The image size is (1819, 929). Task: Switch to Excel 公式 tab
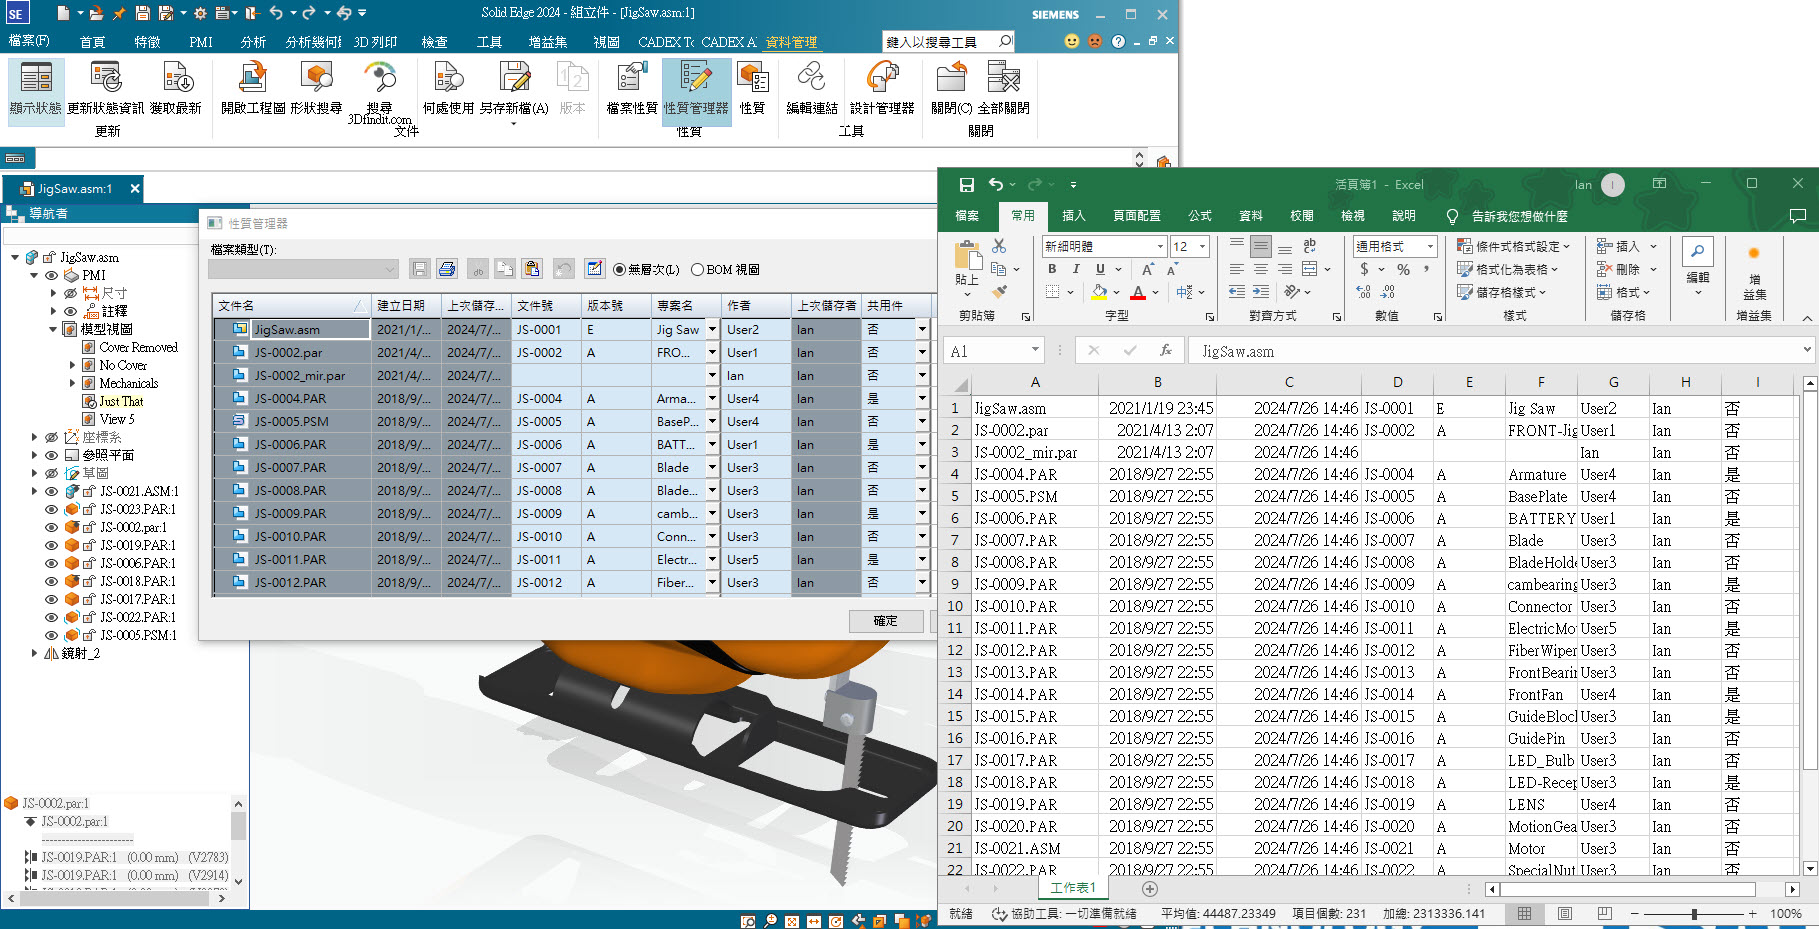1200,215
